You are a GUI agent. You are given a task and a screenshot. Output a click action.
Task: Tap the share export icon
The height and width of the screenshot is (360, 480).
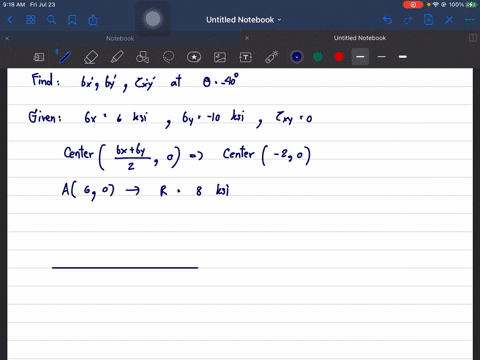(93, 20)
